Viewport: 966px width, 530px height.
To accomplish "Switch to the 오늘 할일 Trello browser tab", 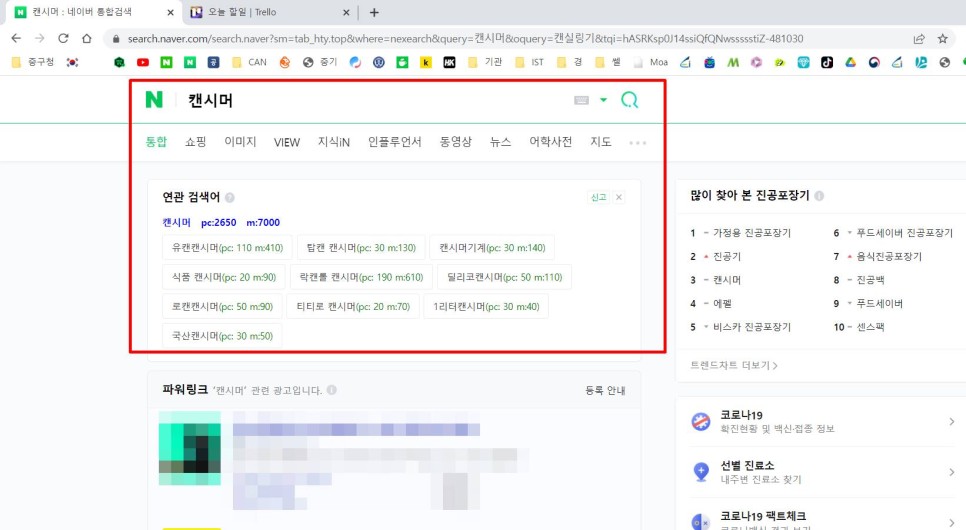I will click(269, 12).
